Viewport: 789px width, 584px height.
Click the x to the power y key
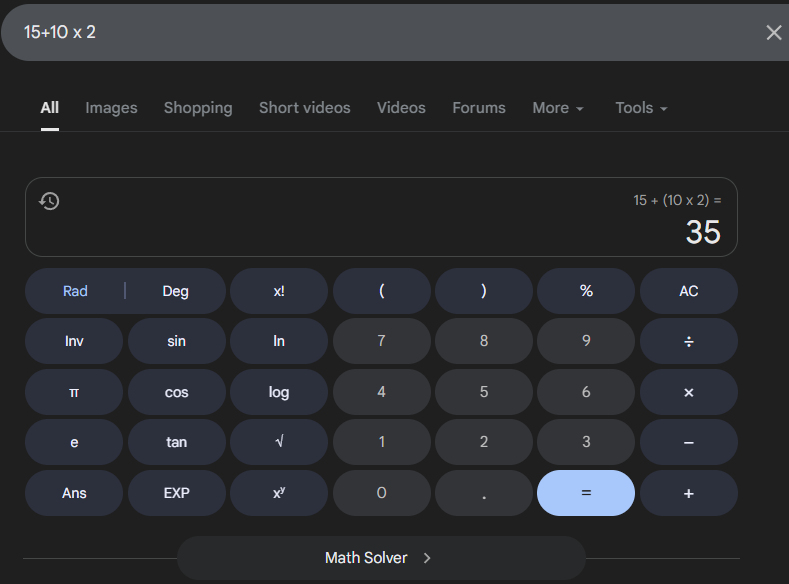tap(279, 493)
